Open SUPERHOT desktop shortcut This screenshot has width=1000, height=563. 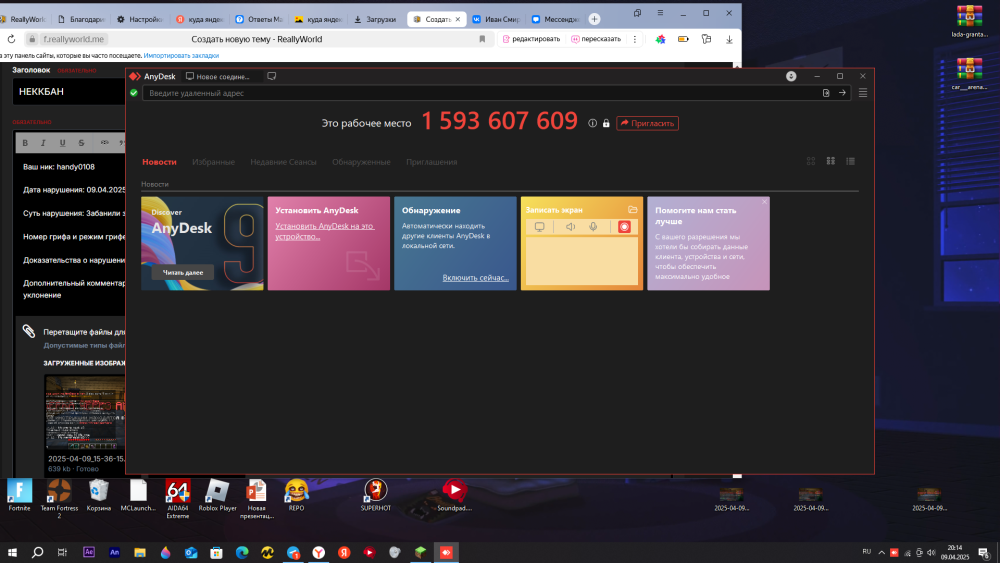[376, 495]
